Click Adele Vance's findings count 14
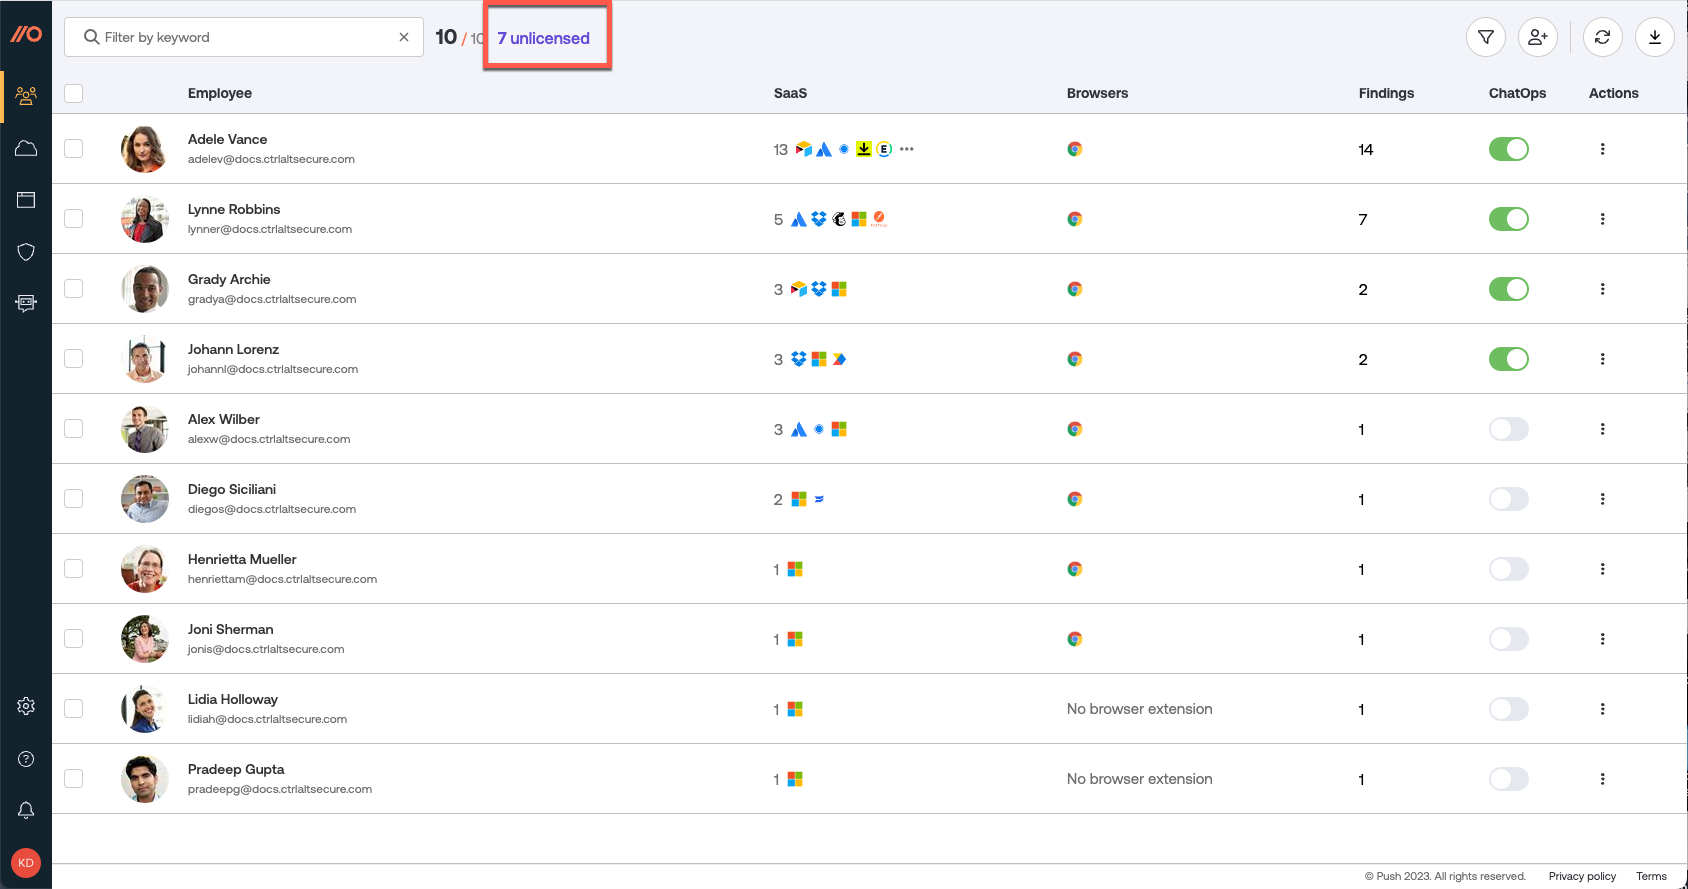This screenshot has width=1688, height=889. pyautogui.click(x=1366, y=149)
